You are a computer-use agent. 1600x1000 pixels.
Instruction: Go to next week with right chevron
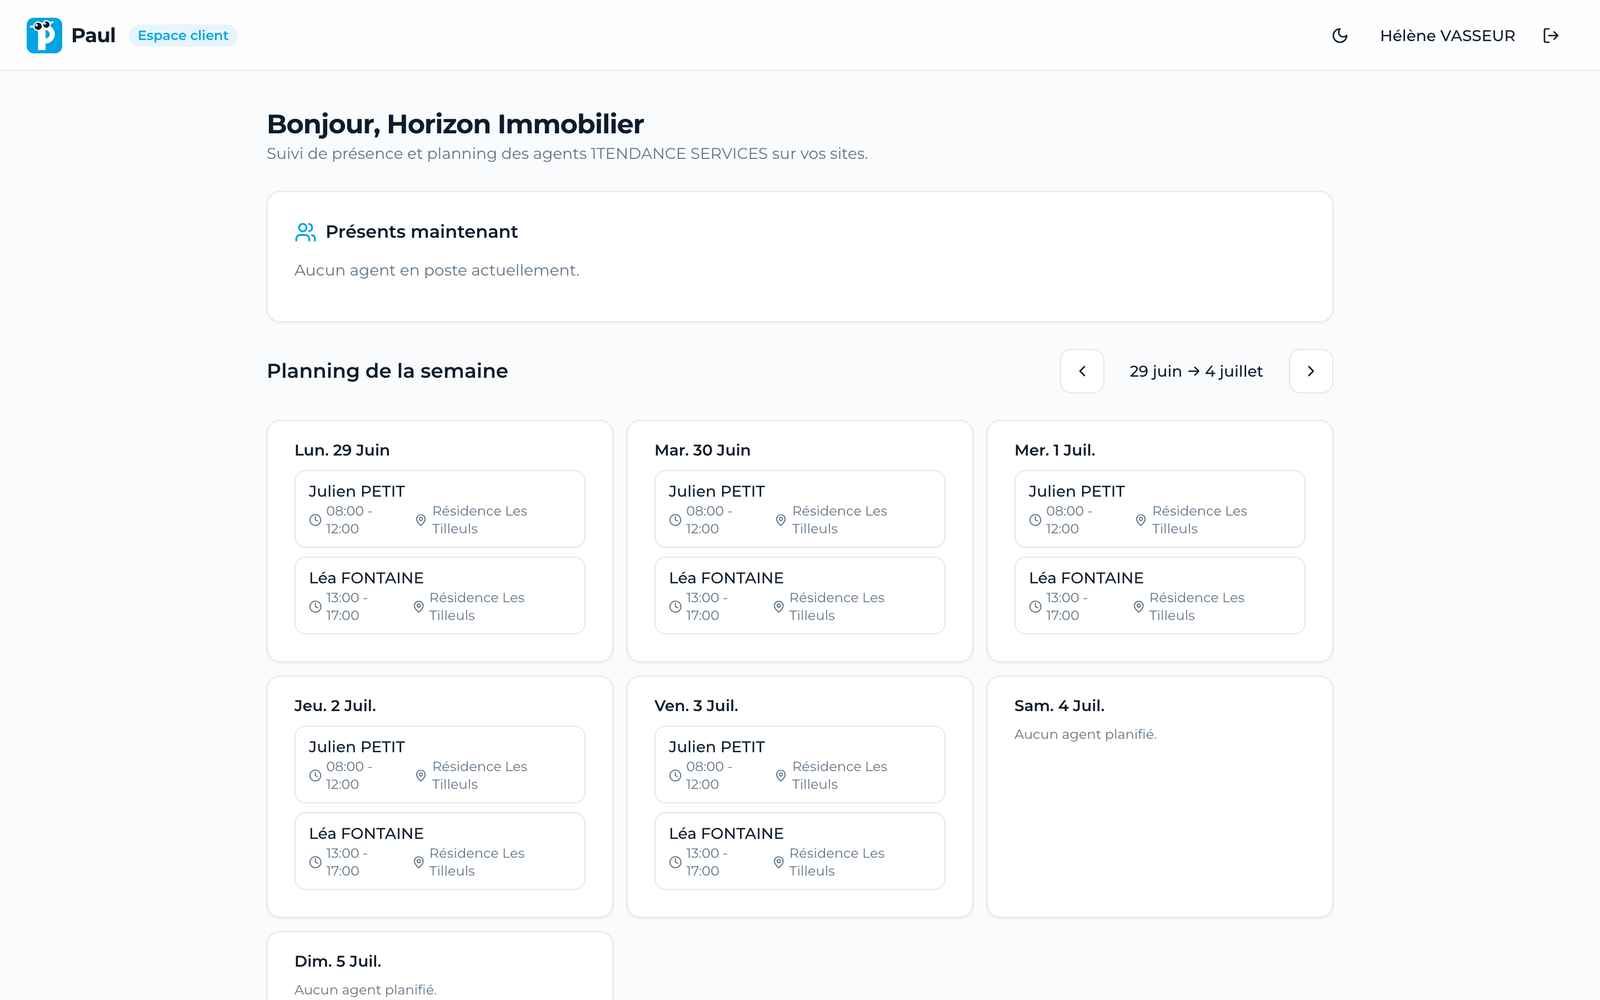pos(1311,371)
